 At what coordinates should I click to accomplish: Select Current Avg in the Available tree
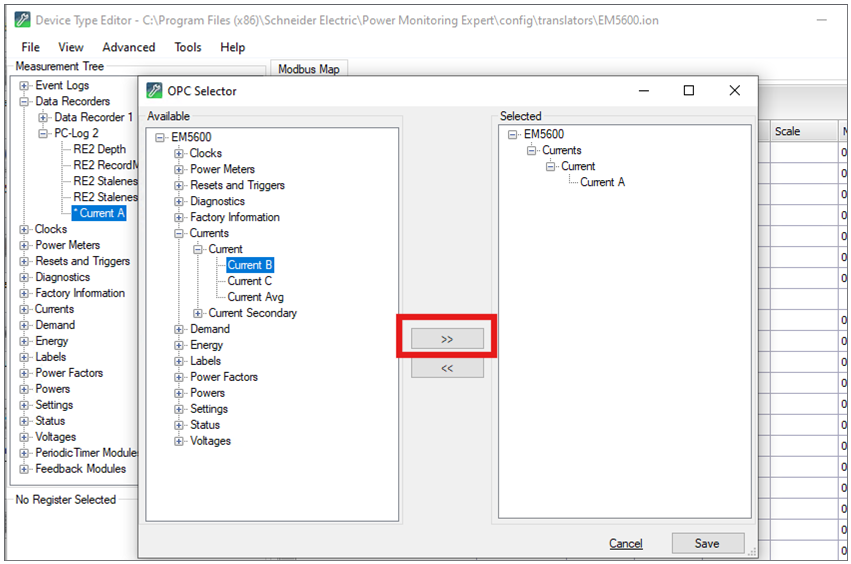tap(256, 297)
